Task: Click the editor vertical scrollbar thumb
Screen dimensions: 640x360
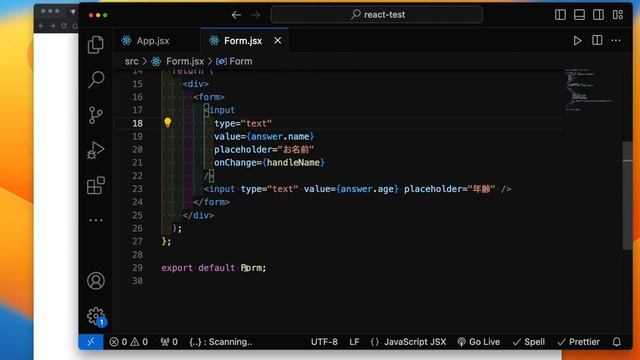Action: pos(627,195)
